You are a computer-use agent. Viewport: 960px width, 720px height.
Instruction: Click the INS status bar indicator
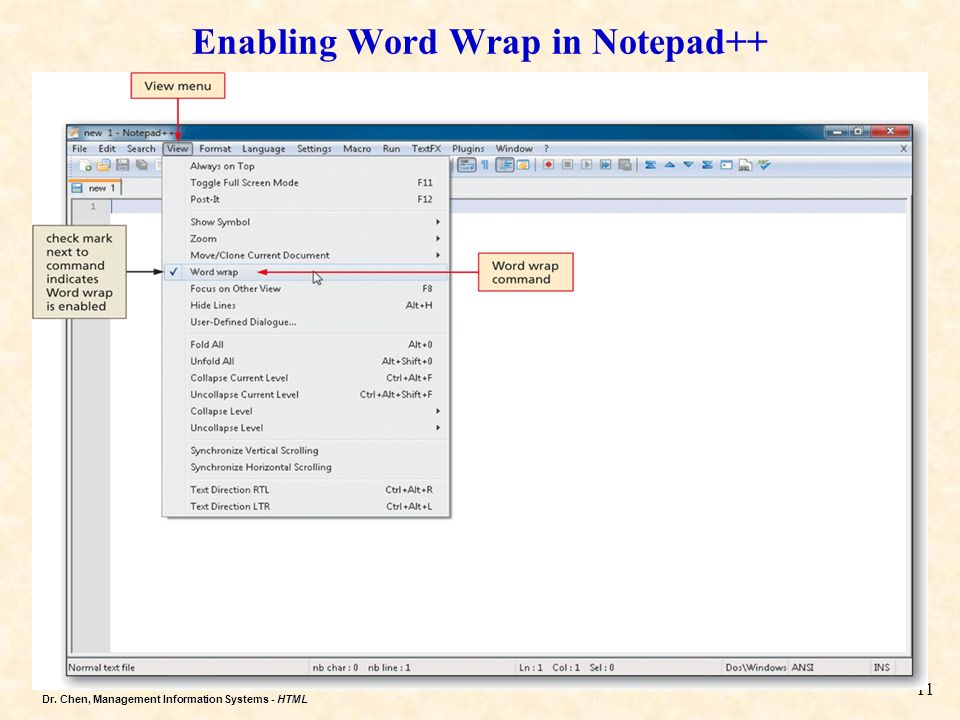[882, 667]
